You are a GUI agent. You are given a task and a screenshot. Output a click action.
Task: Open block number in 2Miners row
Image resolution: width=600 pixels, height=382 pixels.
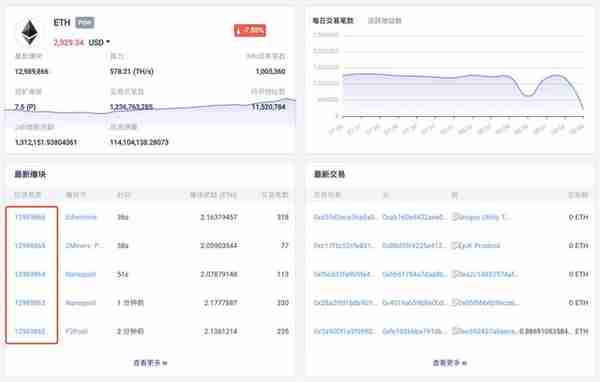pos(30,245)
